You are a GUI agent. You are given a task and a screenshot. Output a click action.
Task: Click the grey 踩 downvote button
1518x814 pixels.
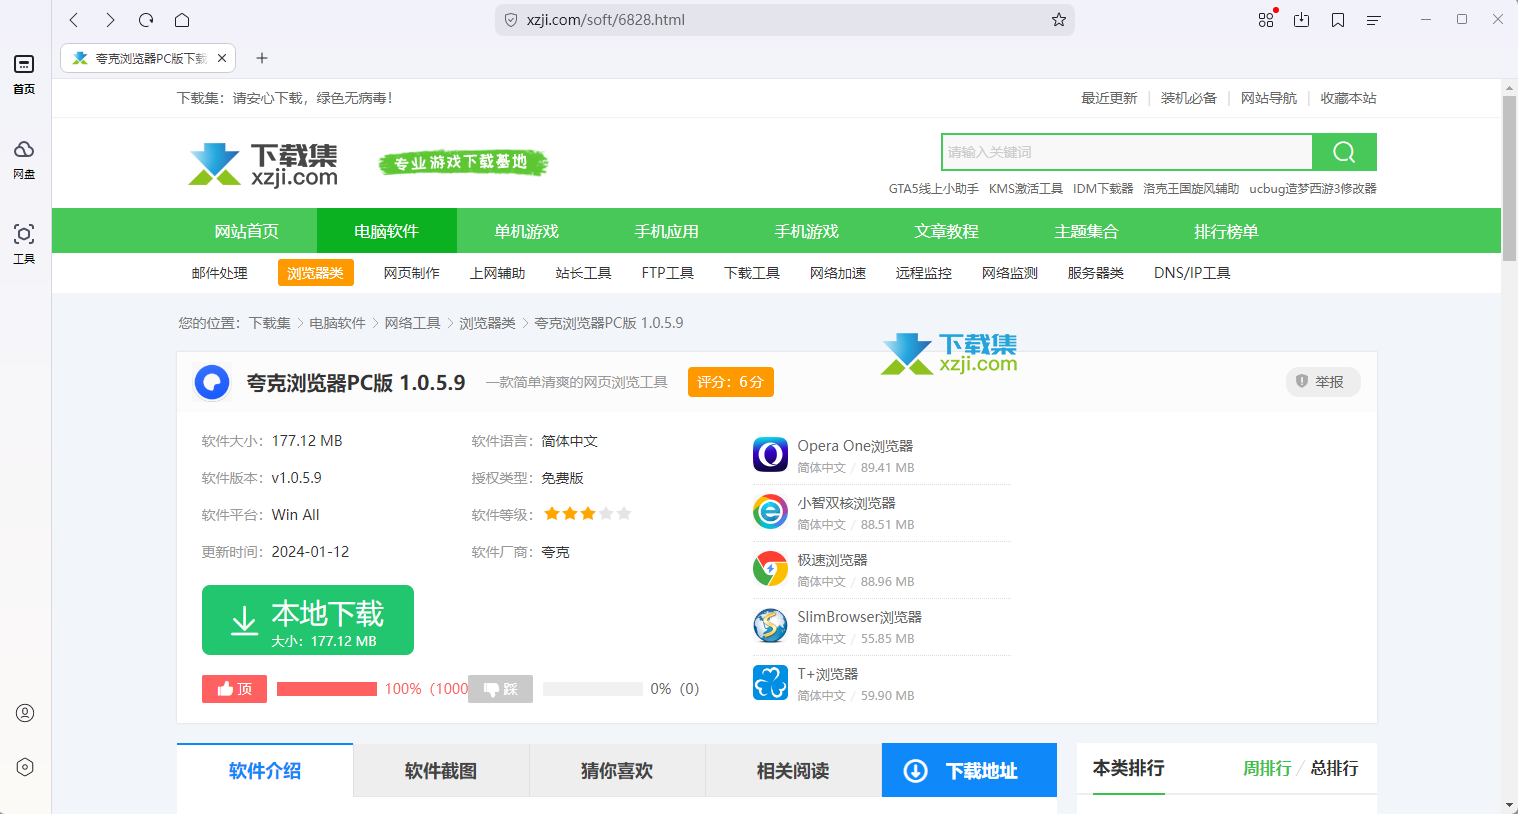pyautogui.click(x=500, y=689)
